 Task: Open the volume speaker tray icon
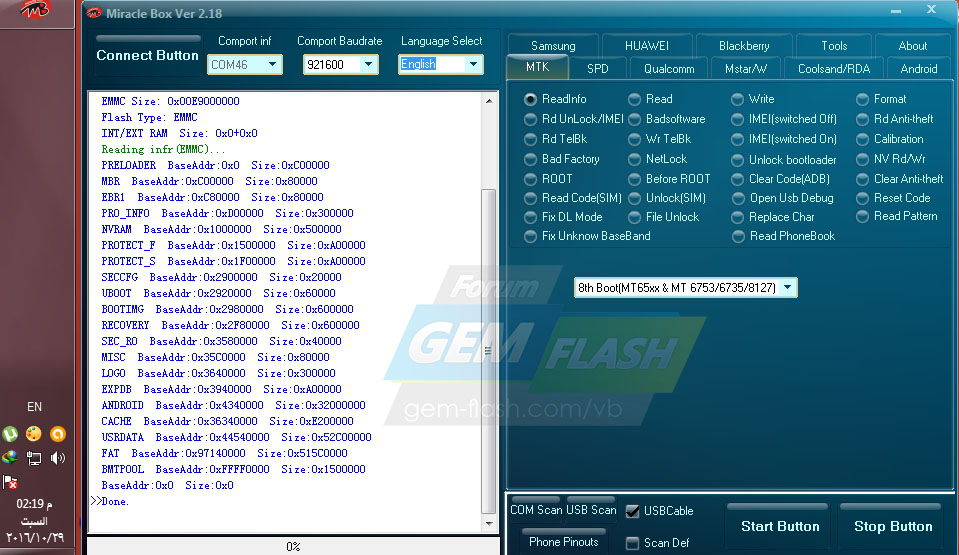tap(57, 458)
